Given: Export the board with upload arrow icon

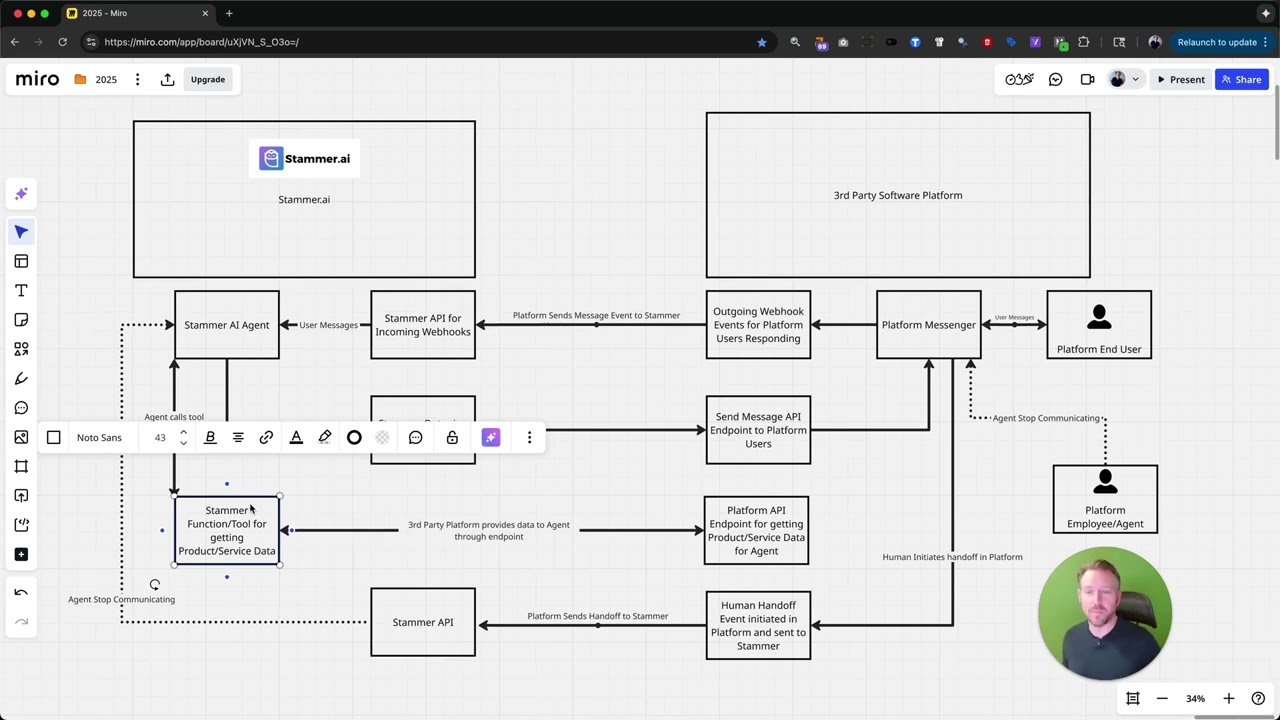Looking at the screenshot, I should (x=167, y=79).
